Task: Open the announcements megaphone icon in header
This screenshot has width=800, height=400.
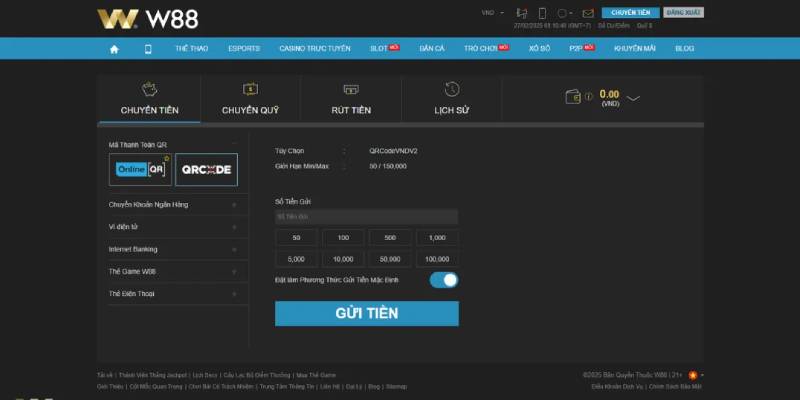Action: (x=522, y=13)
